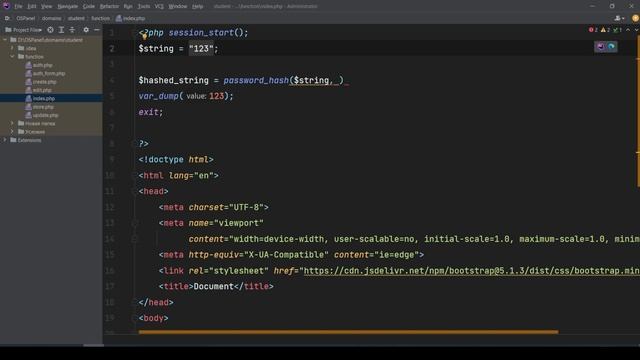Click index.php file icon in breadcrumb
The height and width of the screenshot is (360, 640).
pyautogui.click(x=118, y=18)
